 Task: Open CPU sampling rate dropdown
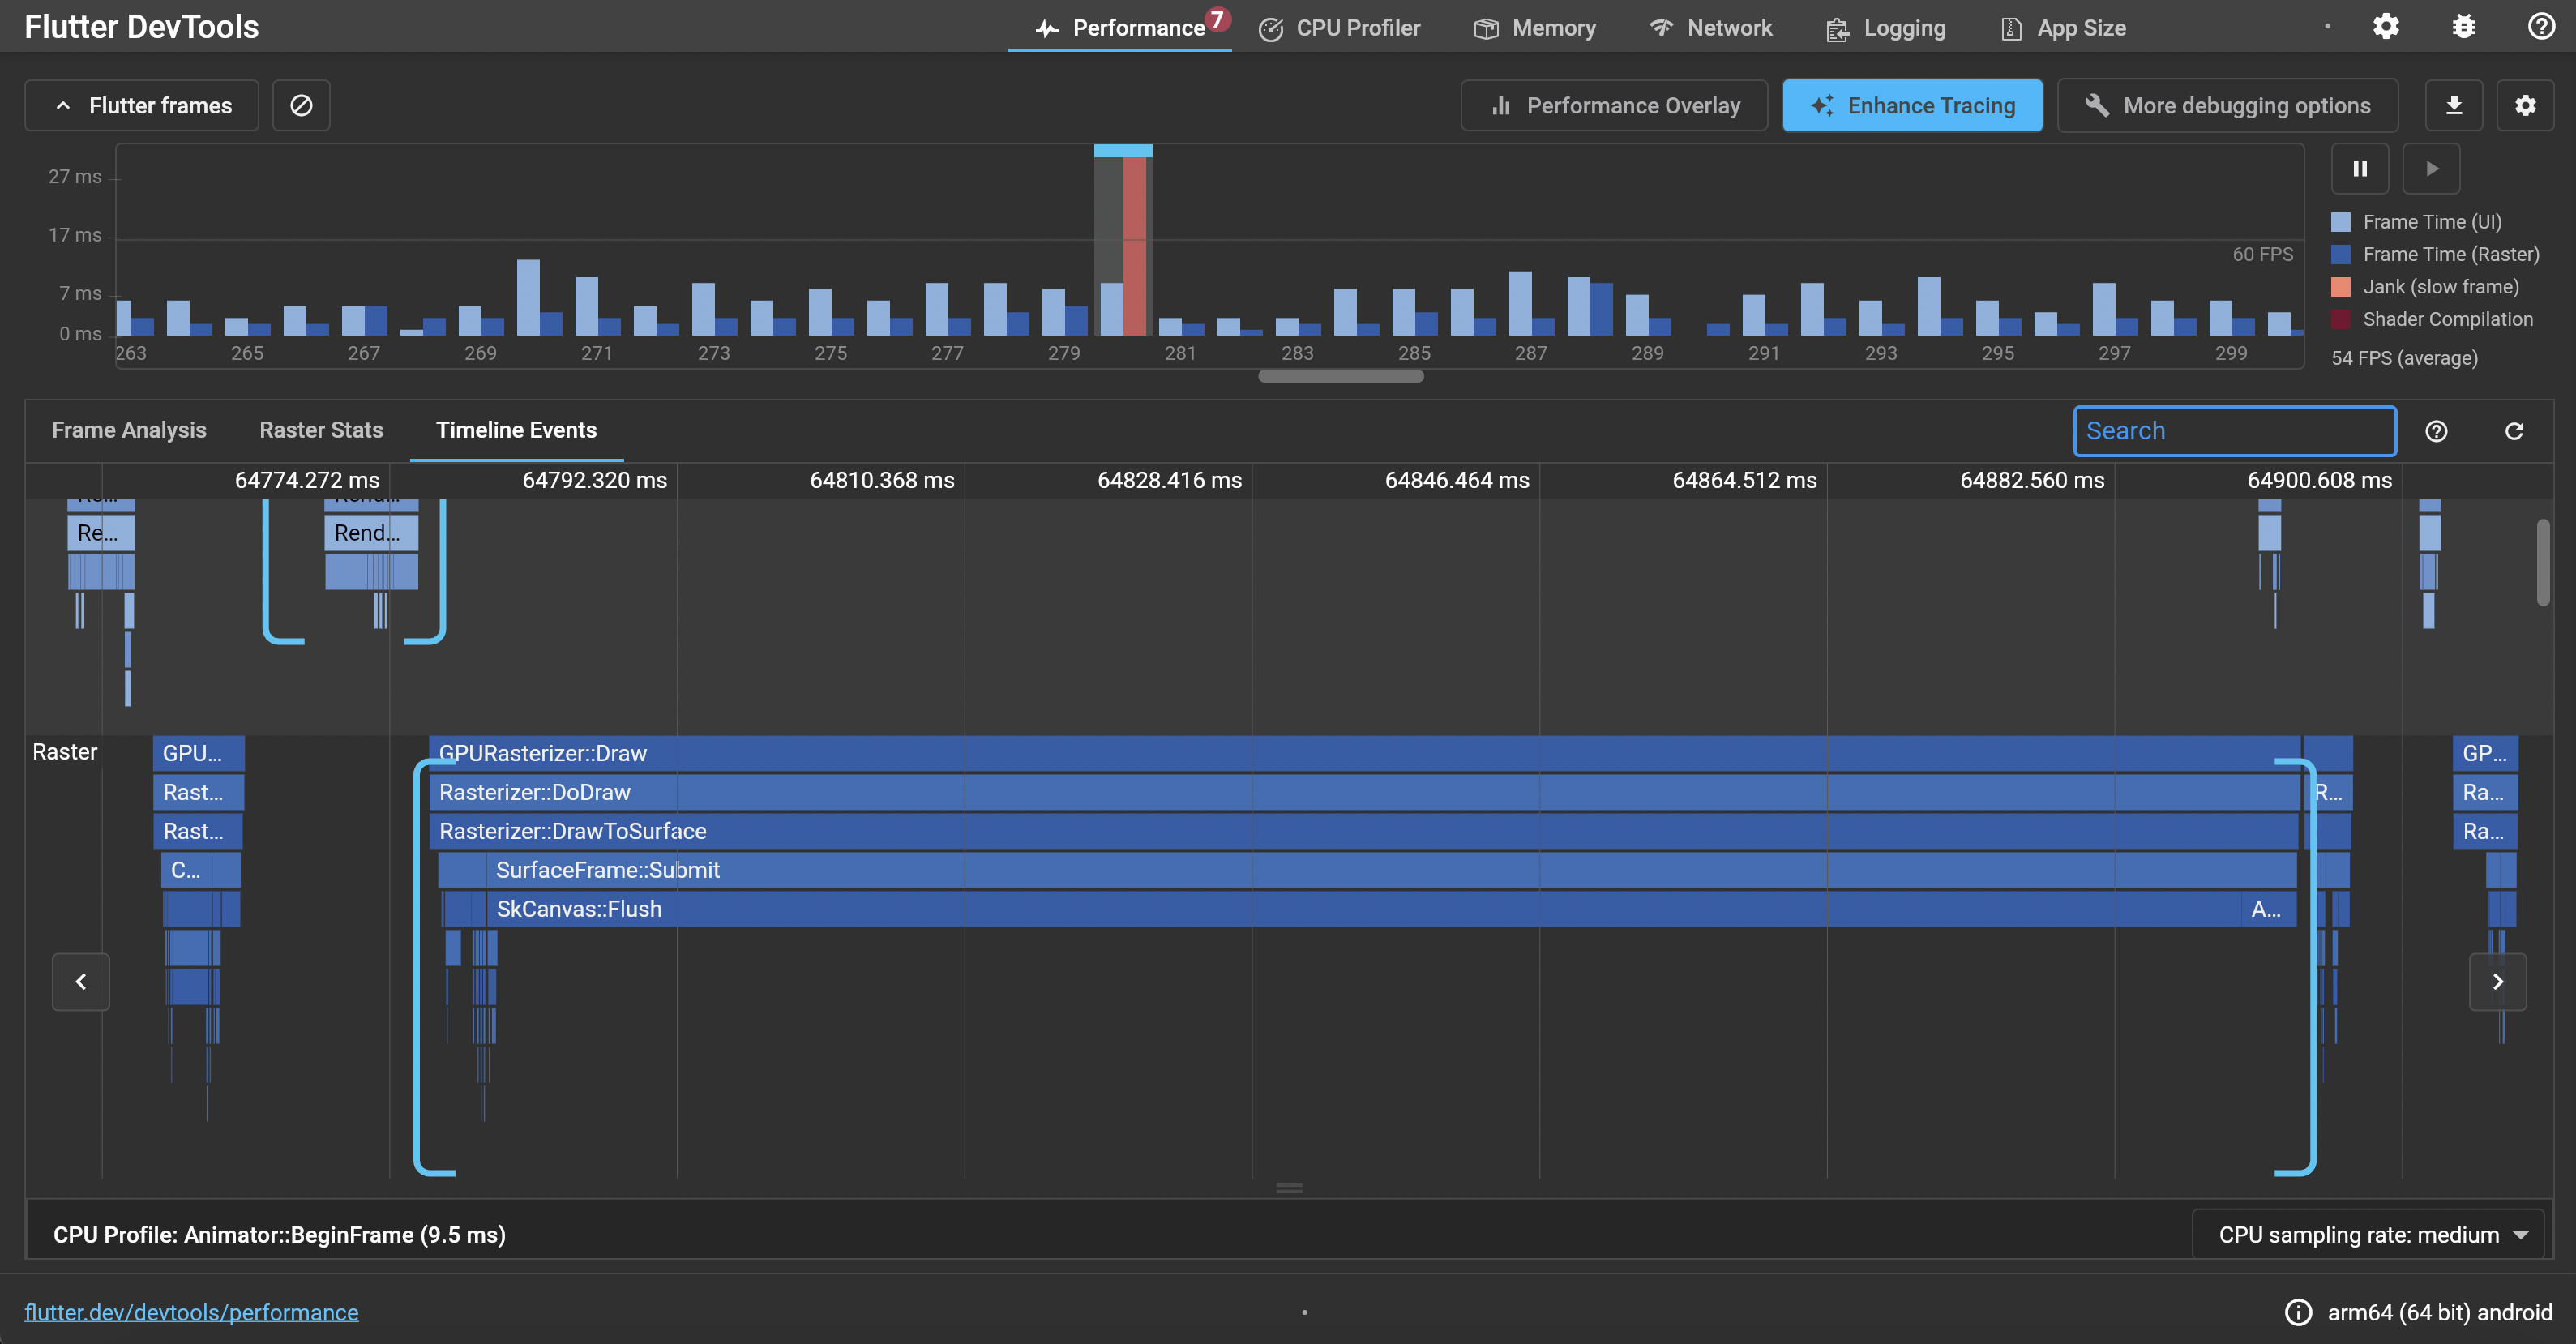[x=2367, y=1235]
